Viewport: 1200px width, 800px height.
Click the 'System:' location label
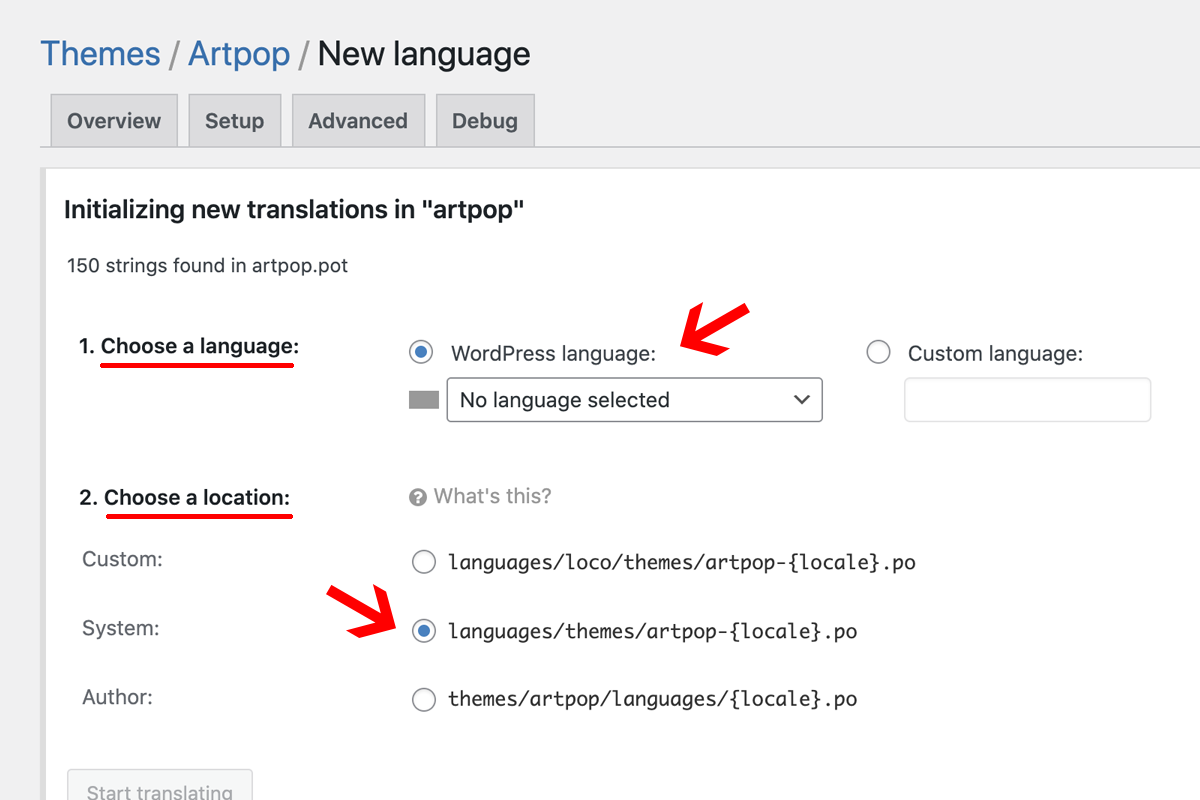[x=121, y=628]
